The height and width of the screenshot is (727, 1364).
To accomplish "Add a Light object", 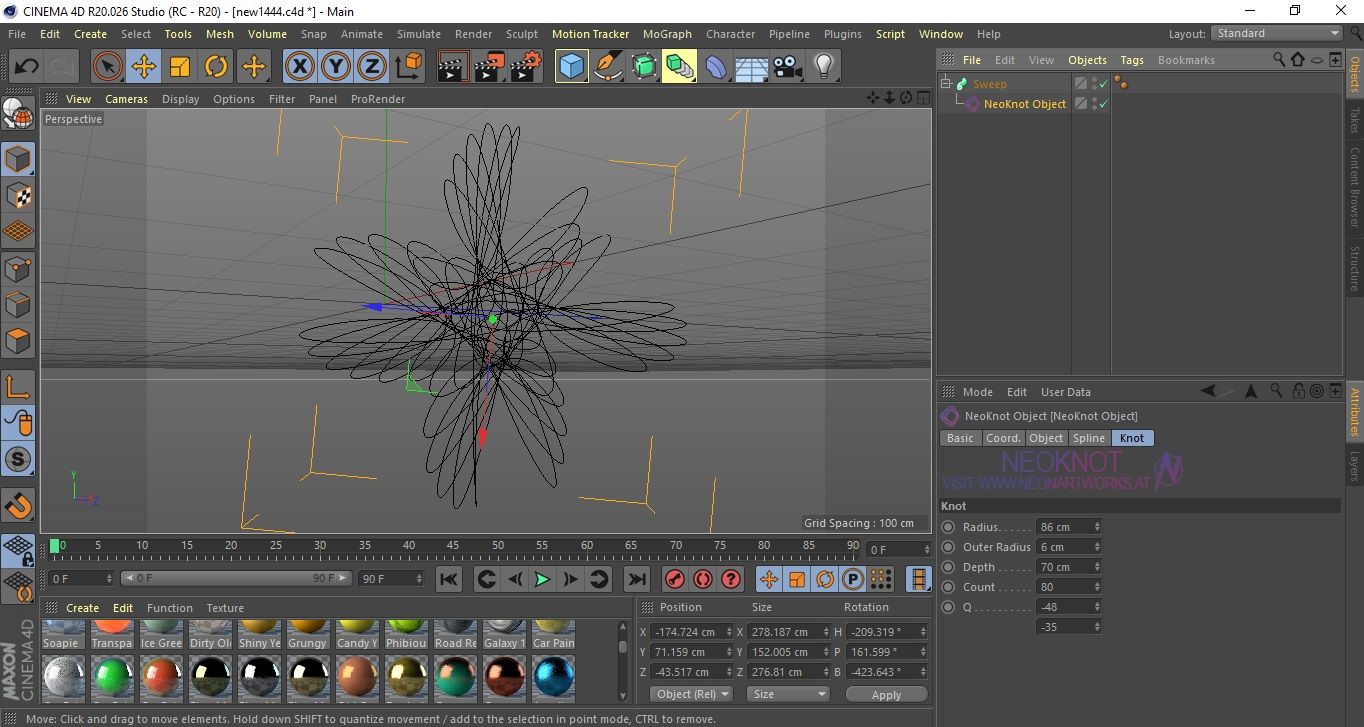I will [823, 67].
